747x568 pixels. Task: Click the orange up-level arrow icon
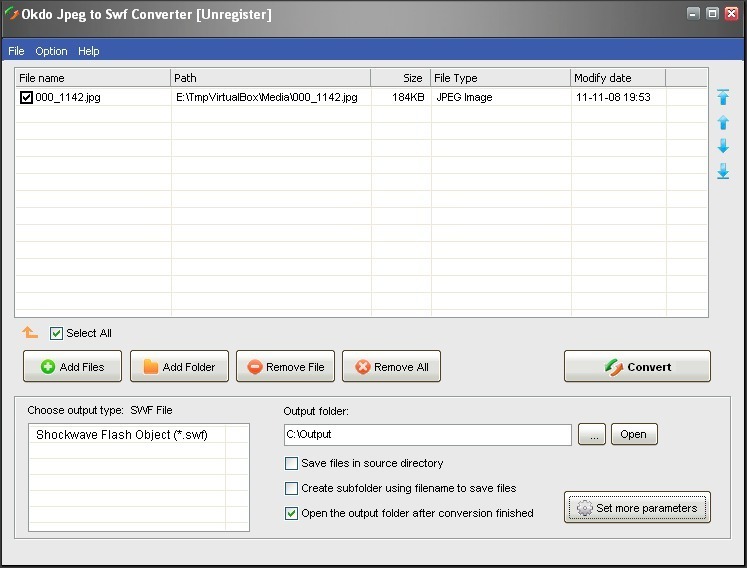click(x=30, y=332)
